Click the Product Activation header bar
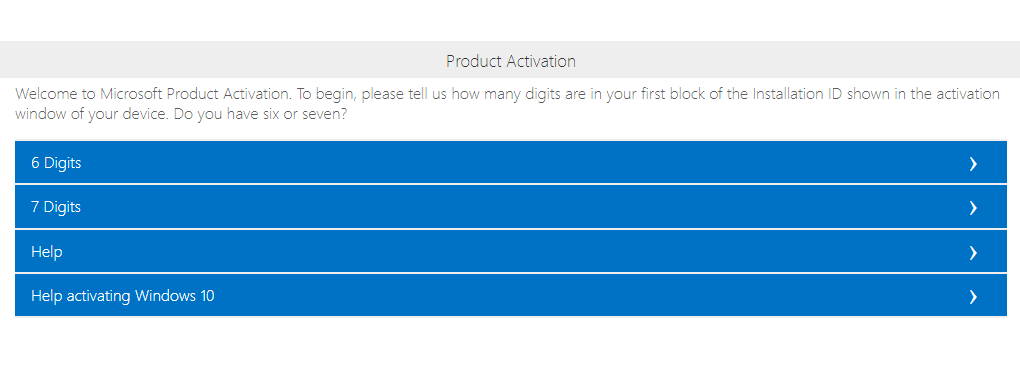Viewport: 1020px width, 370px height. tap(510, 60)
